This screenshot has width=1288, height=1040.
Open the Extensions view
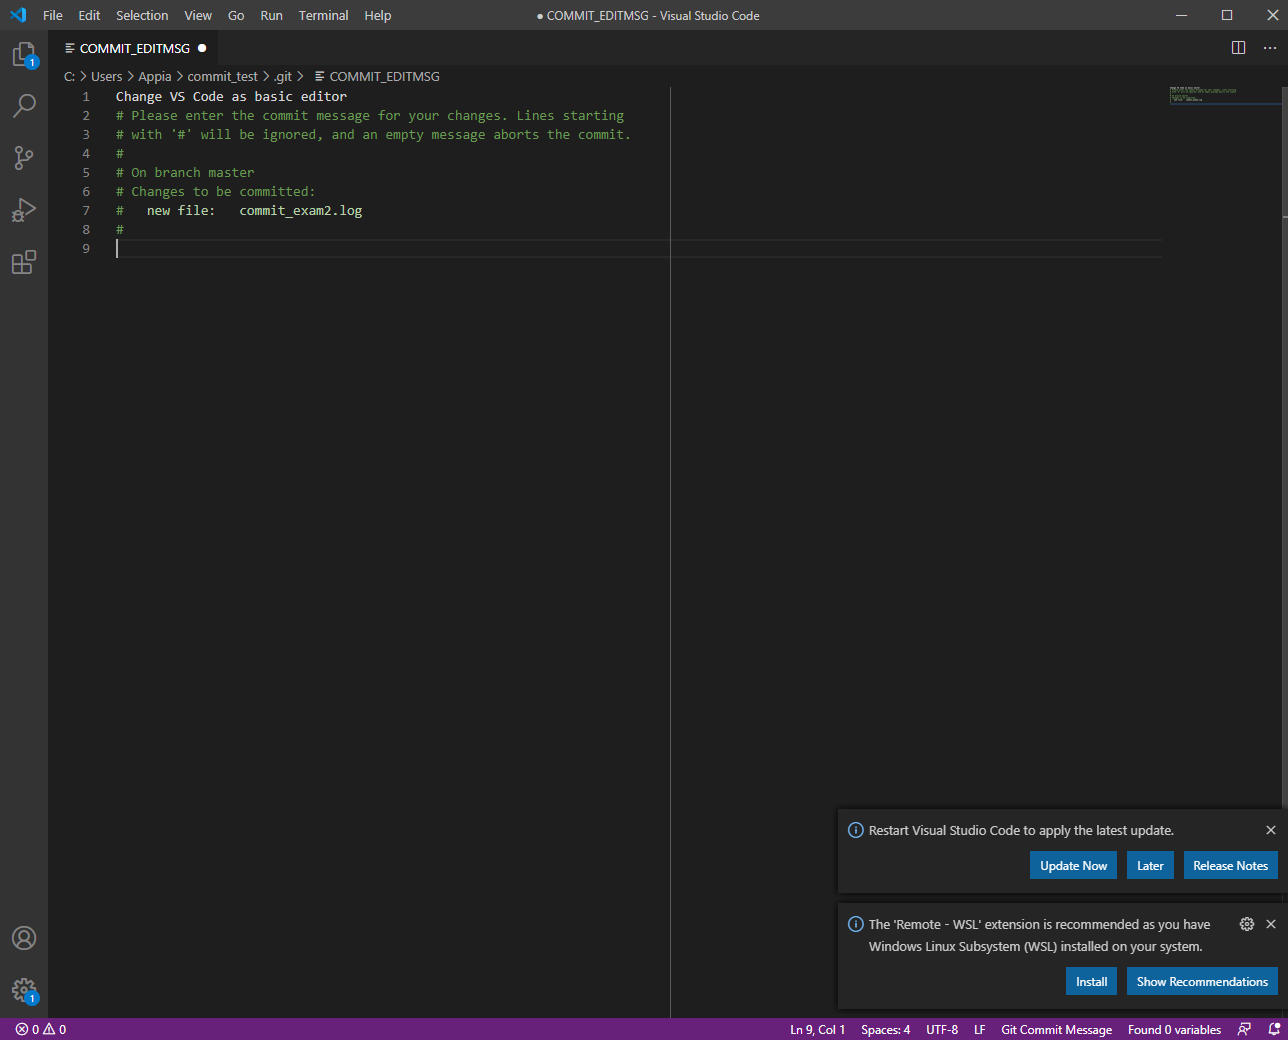point(24,262)
